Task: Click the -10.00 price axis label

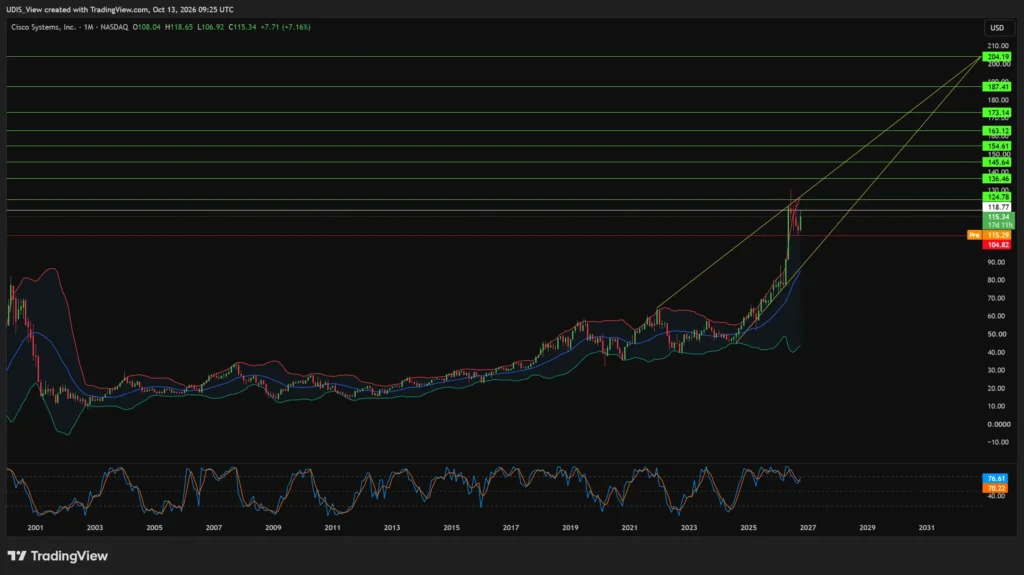Action: pos(998,442)
